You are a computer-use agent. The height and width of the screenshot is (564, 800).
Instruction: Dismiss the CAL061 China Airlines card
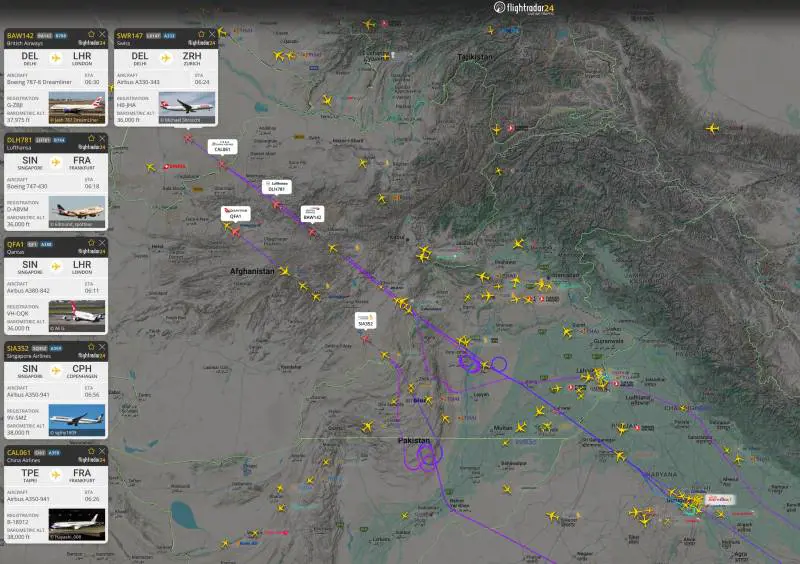(102, 451)
